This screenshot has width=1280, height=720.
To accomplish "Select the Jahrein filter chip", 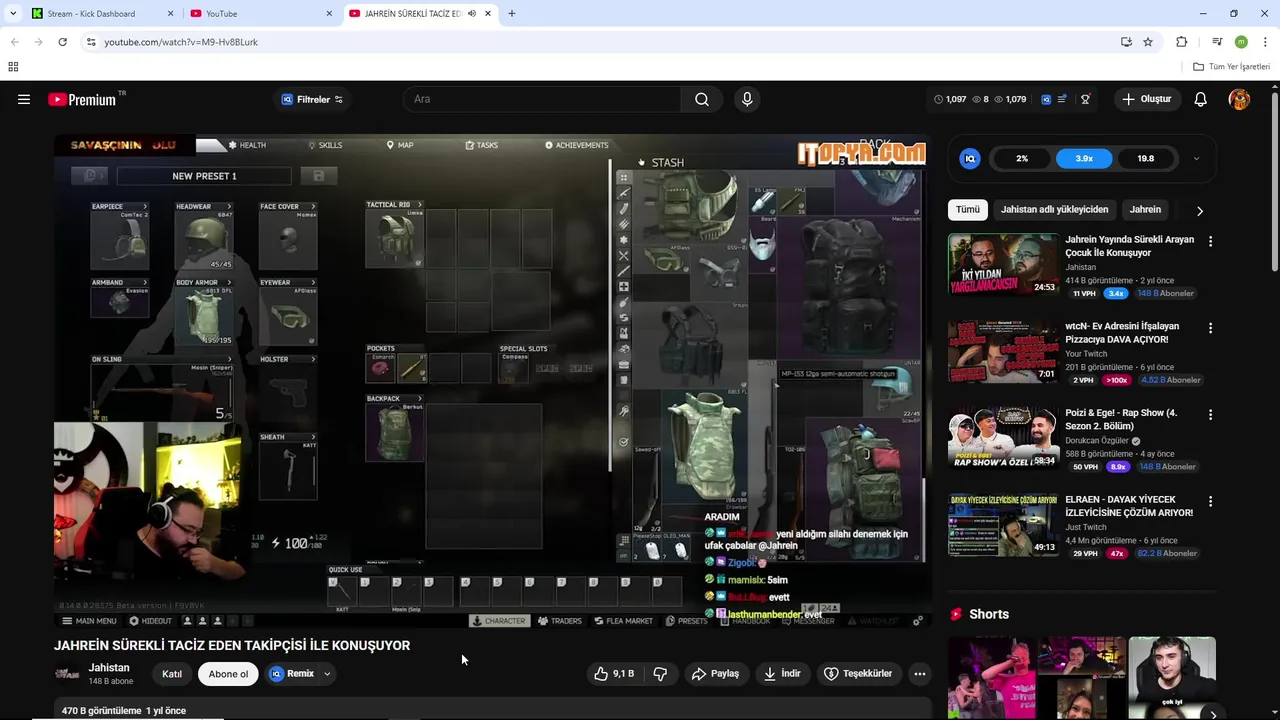I will [1145, 210].
